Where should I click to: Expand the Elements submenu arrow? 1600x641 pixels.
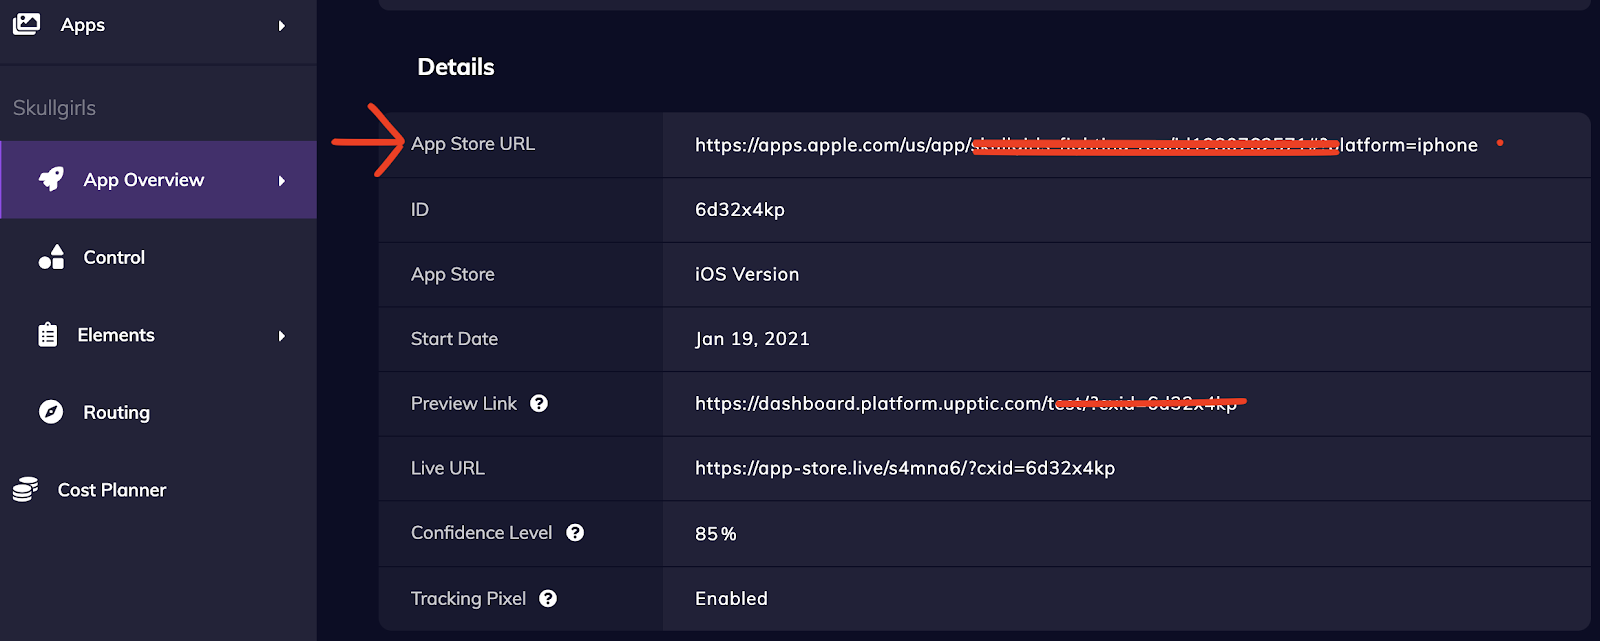(282, 335)
